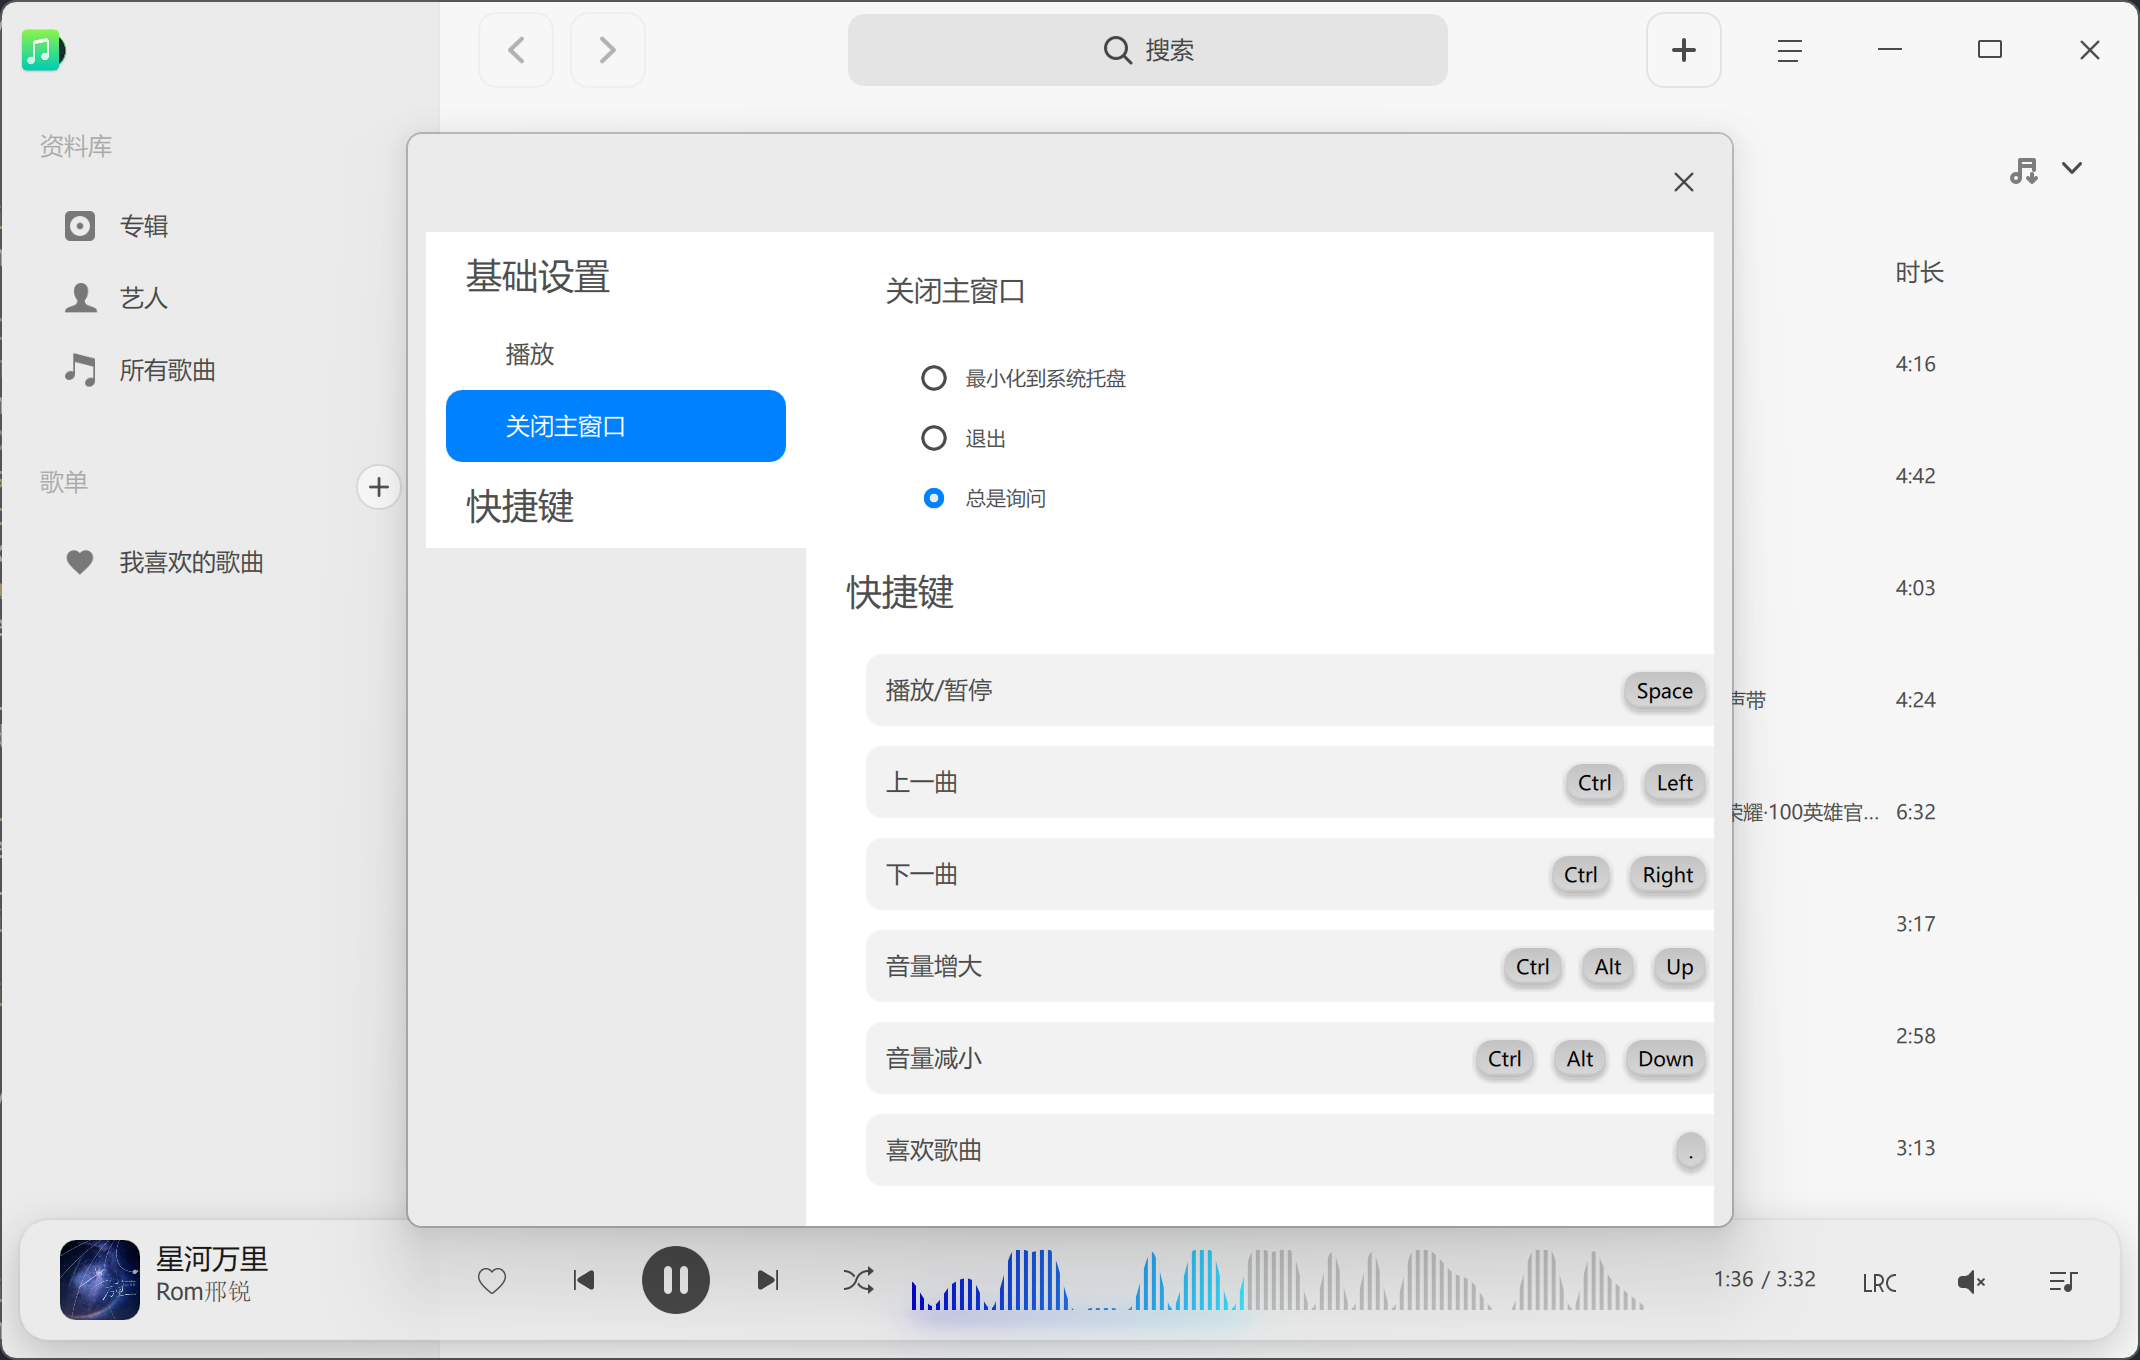2140x1360 pixels.
Task: Select 最小化到系统托盘 radio option
Action: [934, 378]
